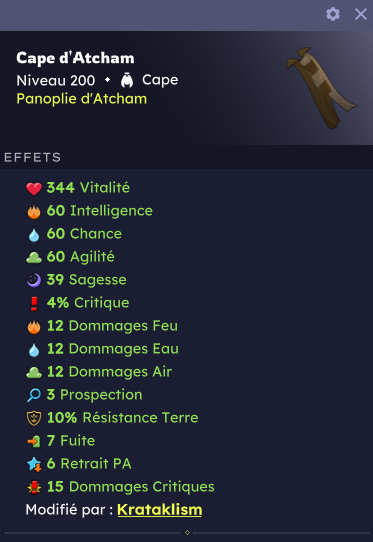Viewport: 373px width, 542px height.
Task: Click the water drop icon beside Chance
Action: coord(34,234)
